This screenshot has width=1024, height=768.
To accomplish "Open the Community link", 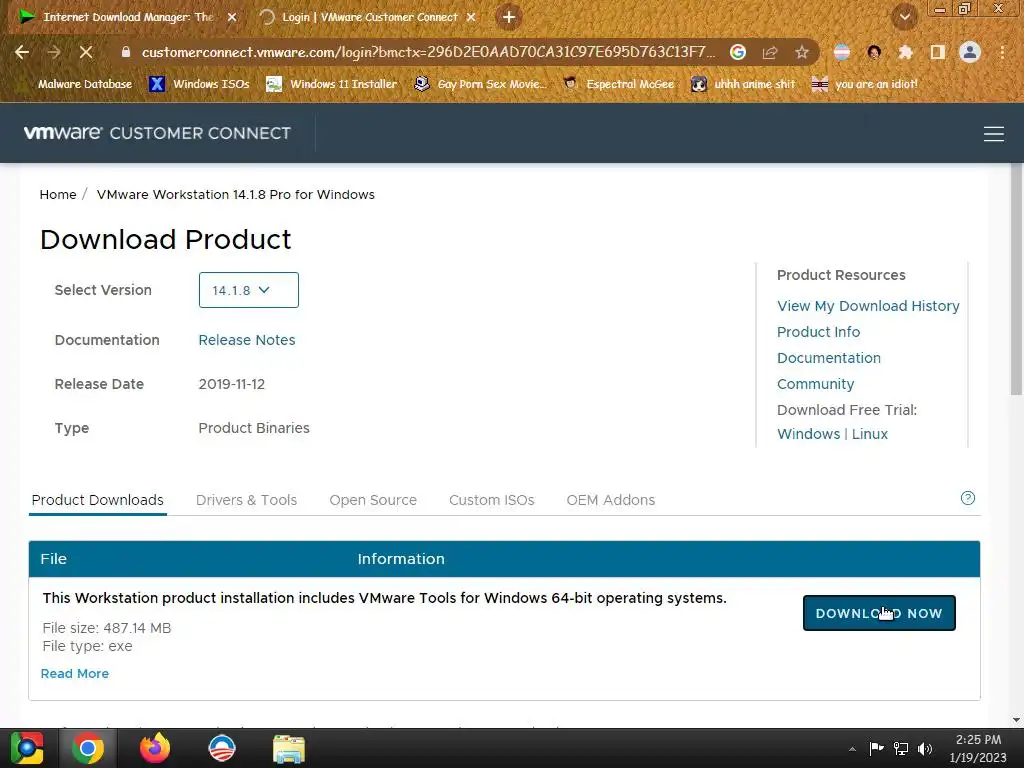I will (x=816, y=384).
